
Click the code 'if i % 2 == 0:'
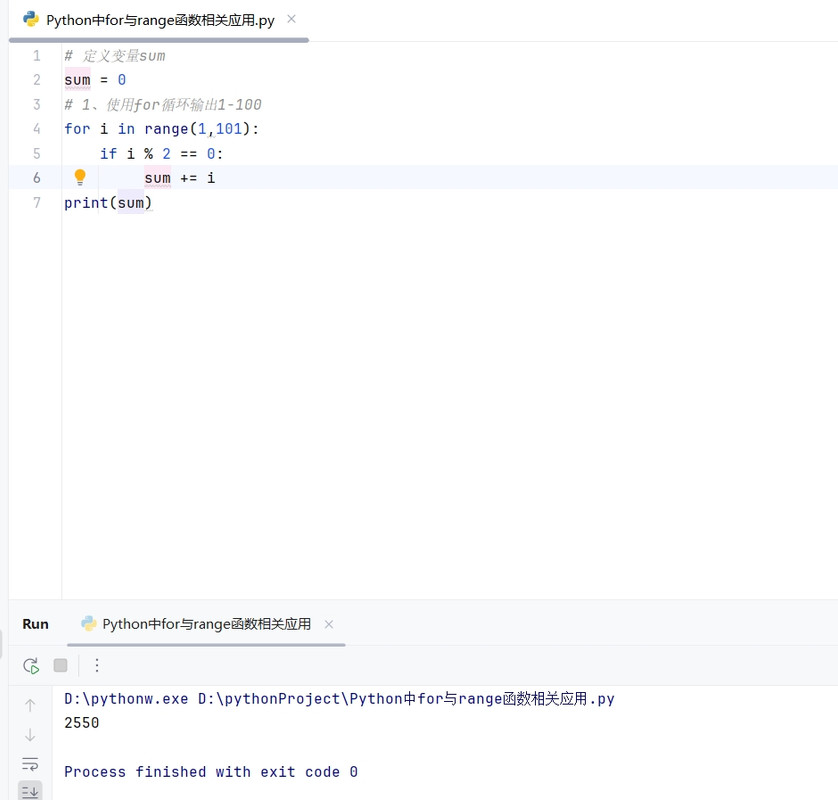pos(161,154)
